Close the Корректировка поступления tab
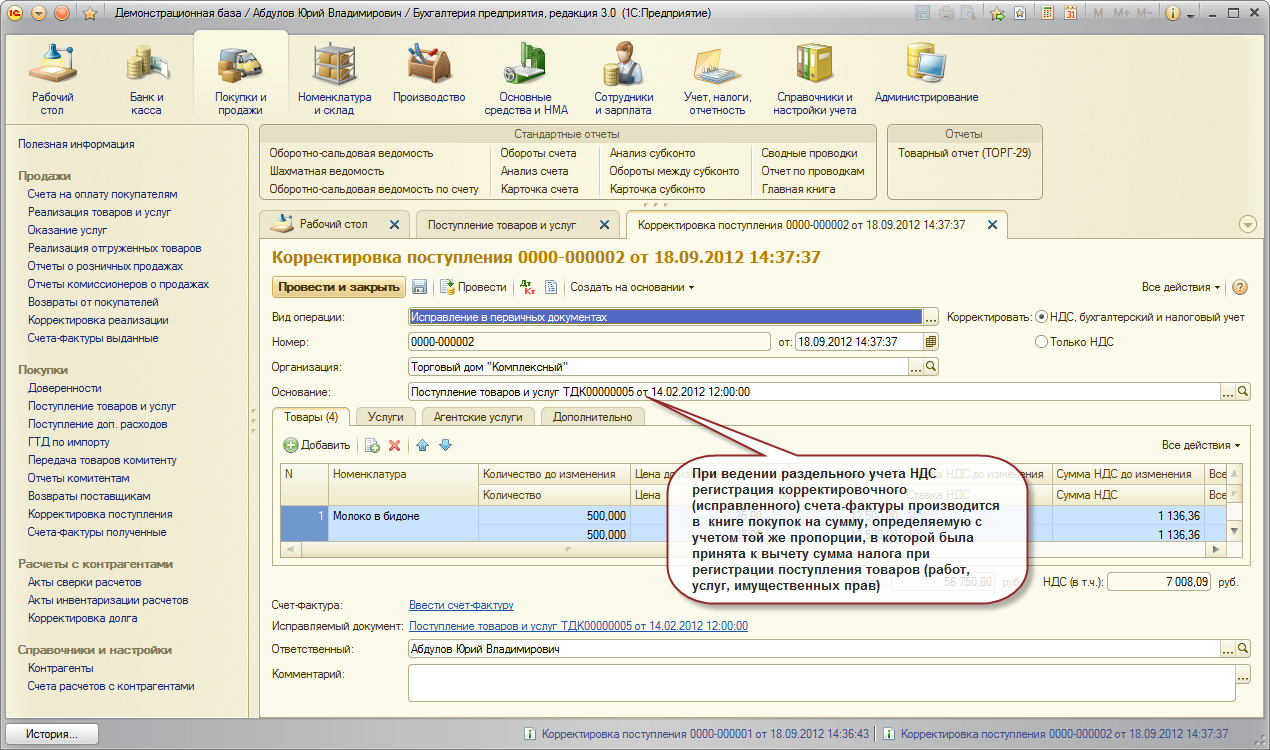This screenshot has height=750, width=1270. tap(992, 225)
